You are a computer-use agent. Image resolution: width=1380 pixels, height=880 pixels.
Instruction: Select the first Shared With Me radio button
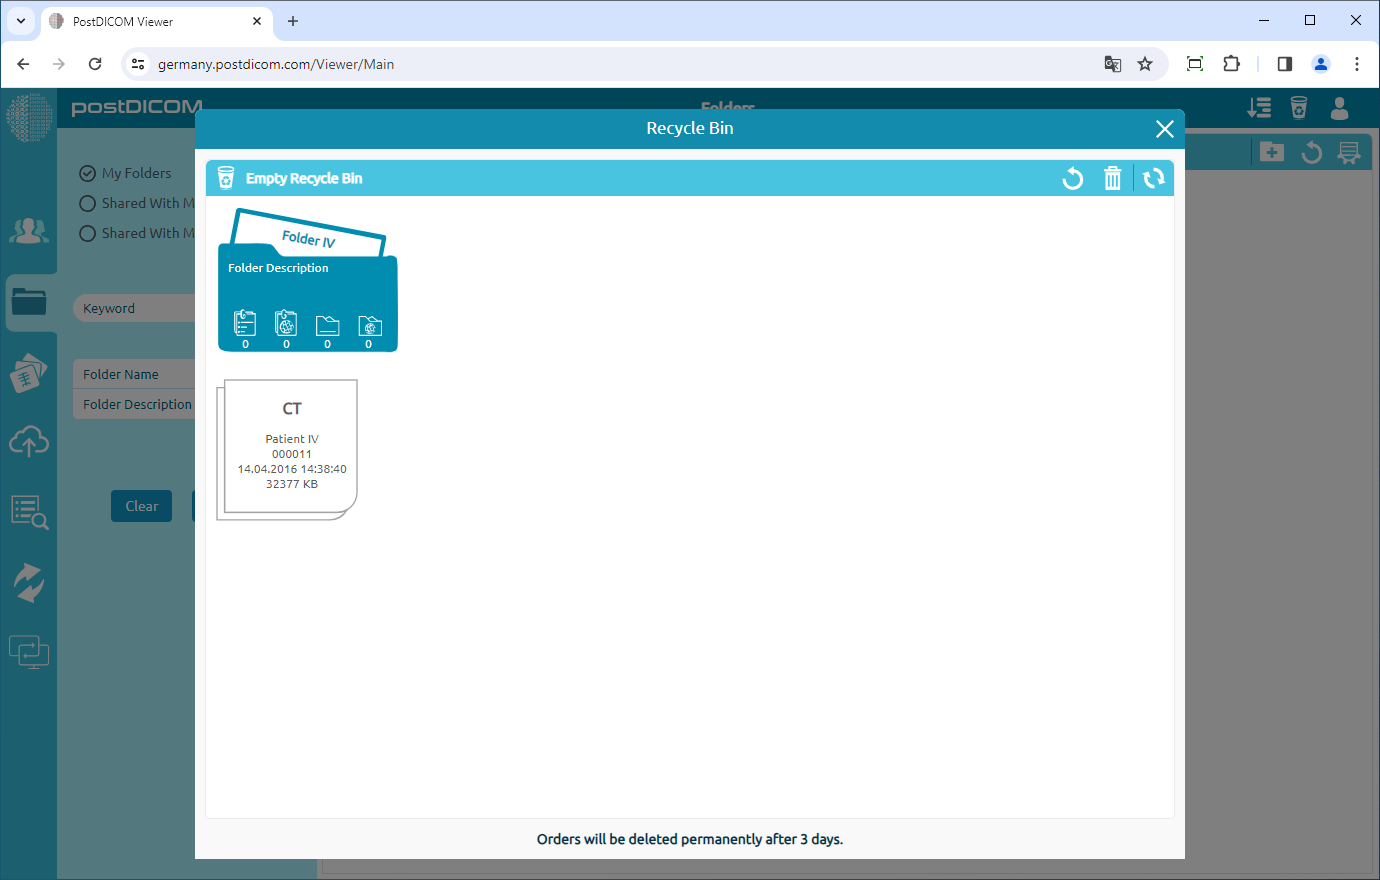(x=88, y=203)
